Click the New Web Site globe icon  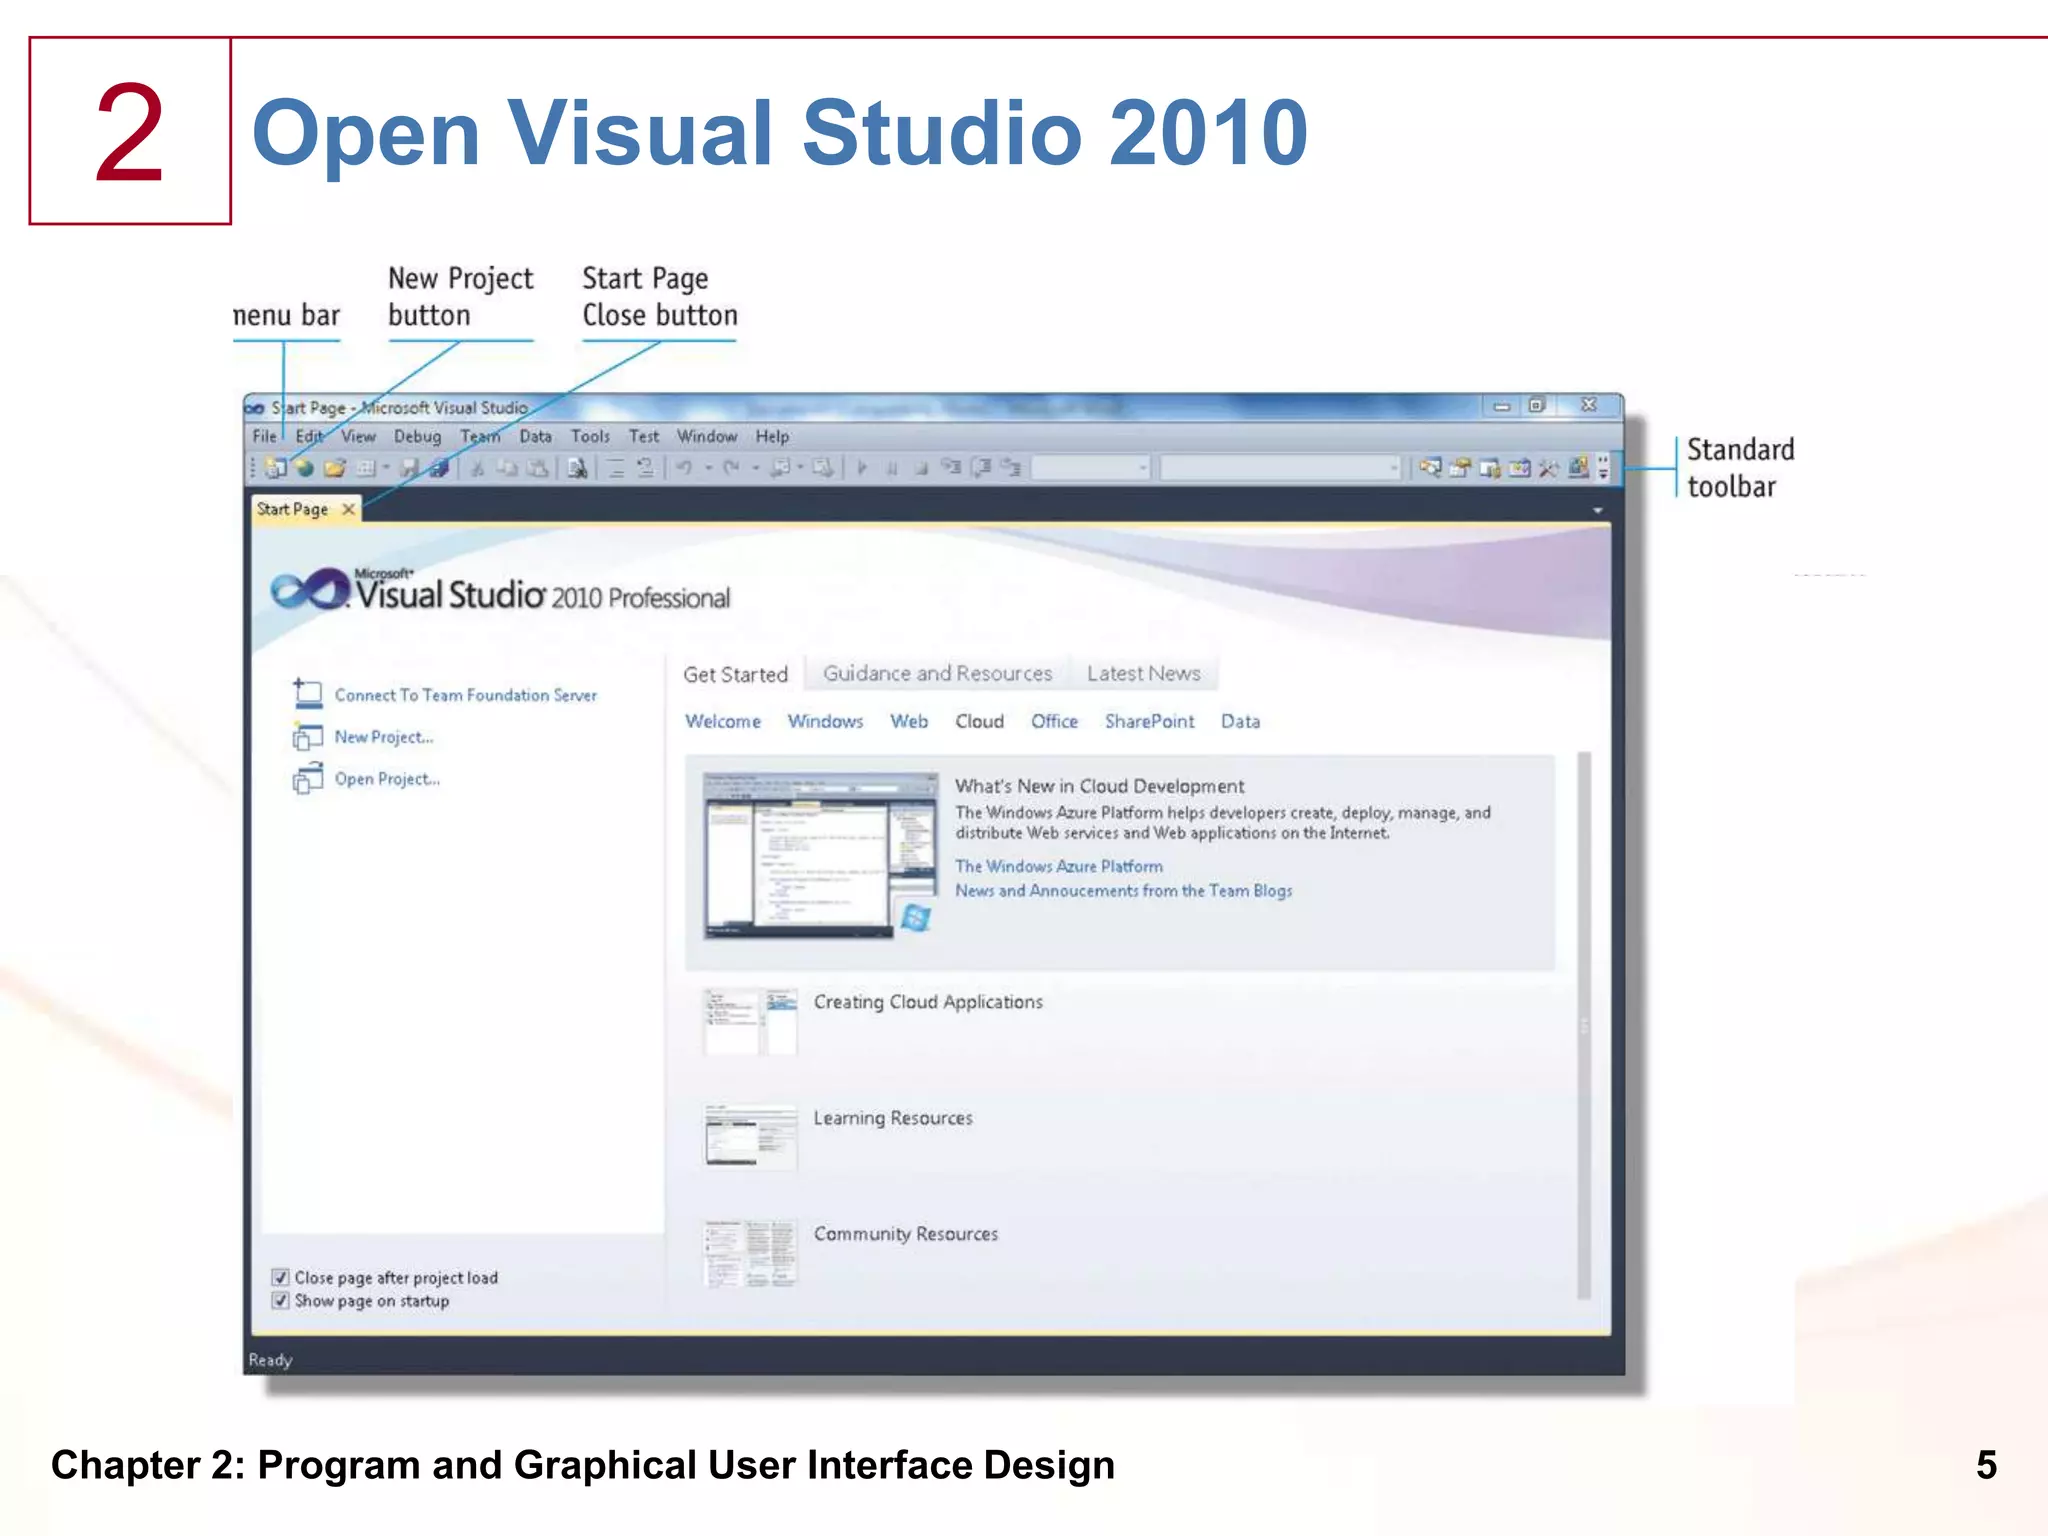[305, 468]
